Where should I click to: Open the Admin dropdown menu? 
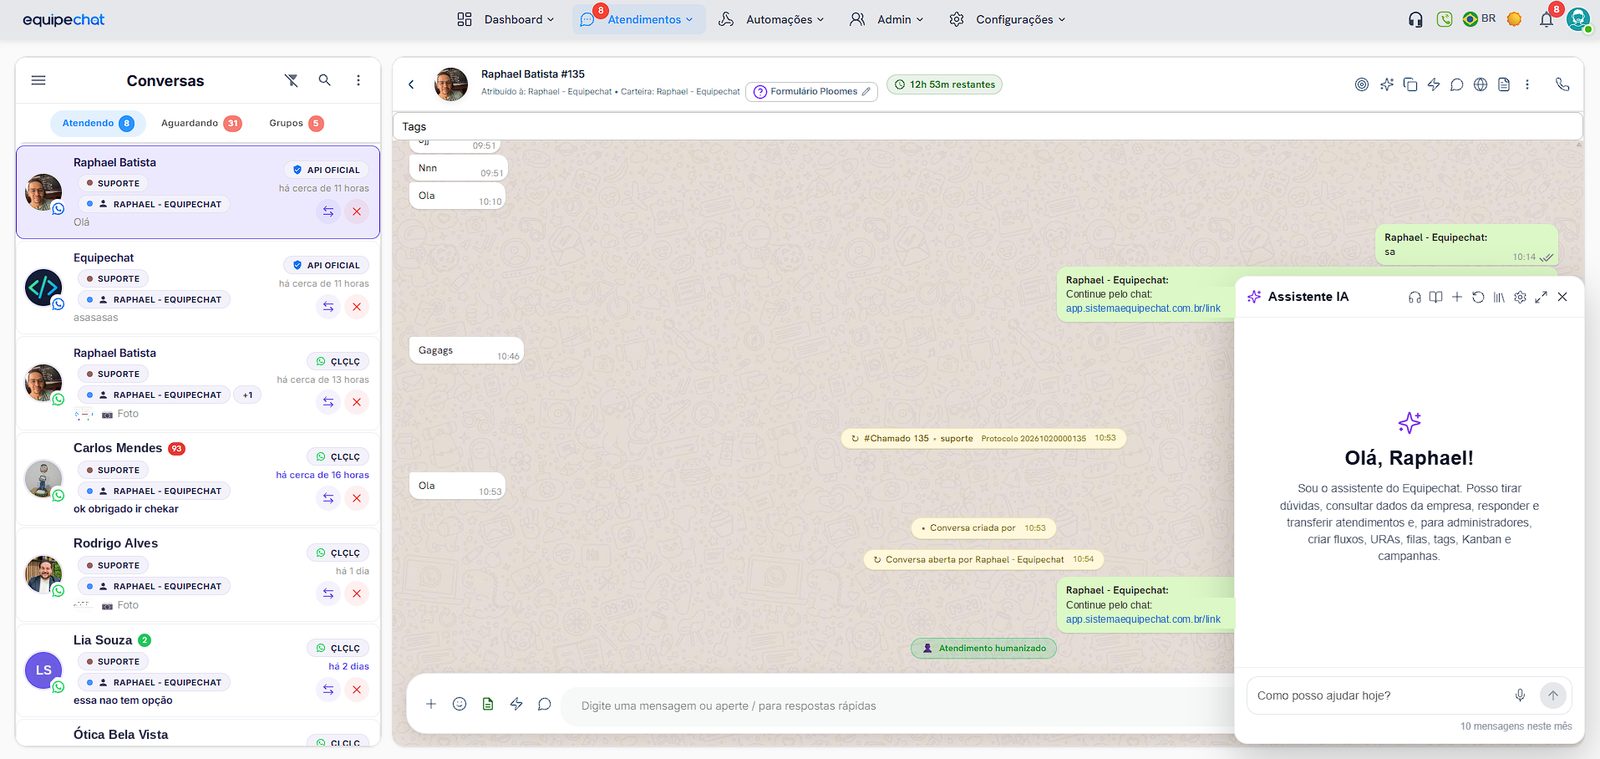pyautogui.click(x=886, y=19)
